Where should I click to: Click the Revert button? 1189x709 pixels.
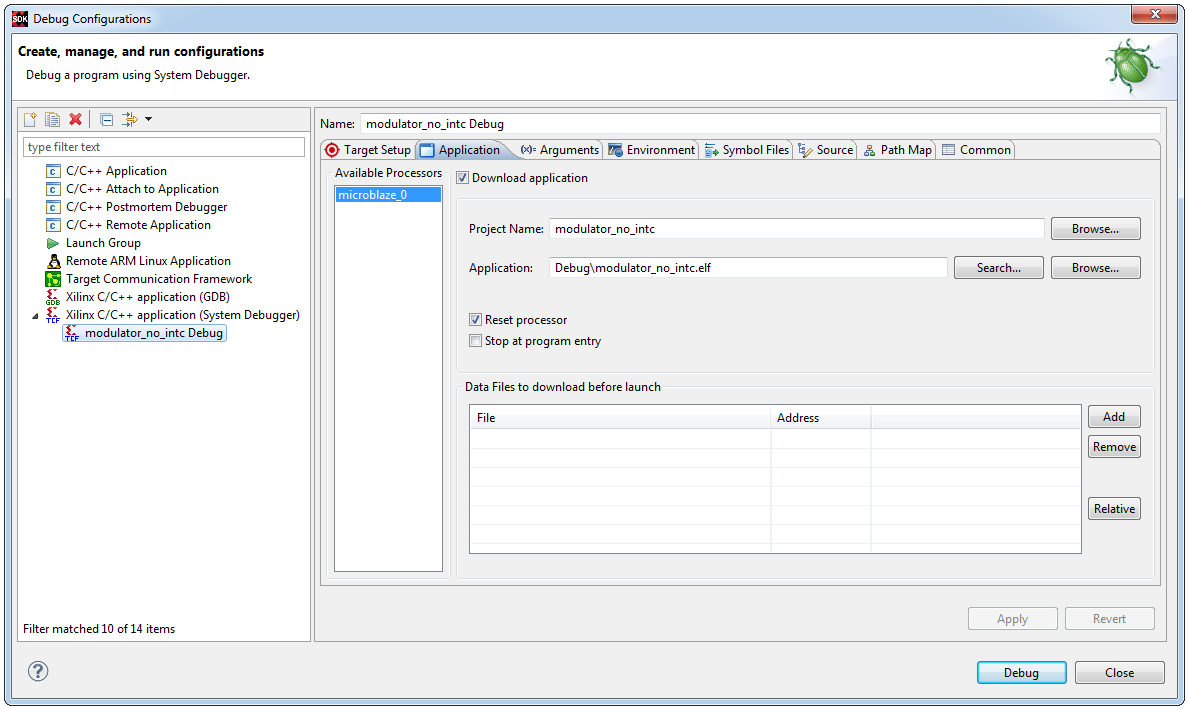click(1109, 619)
